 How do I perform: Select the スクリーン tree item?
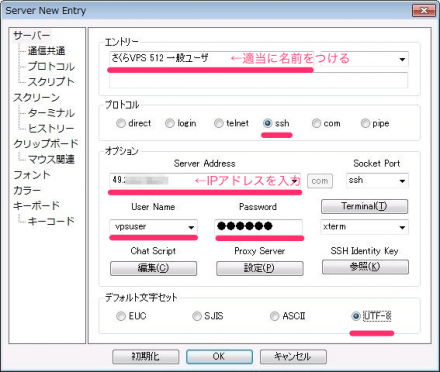pos(36,97)
